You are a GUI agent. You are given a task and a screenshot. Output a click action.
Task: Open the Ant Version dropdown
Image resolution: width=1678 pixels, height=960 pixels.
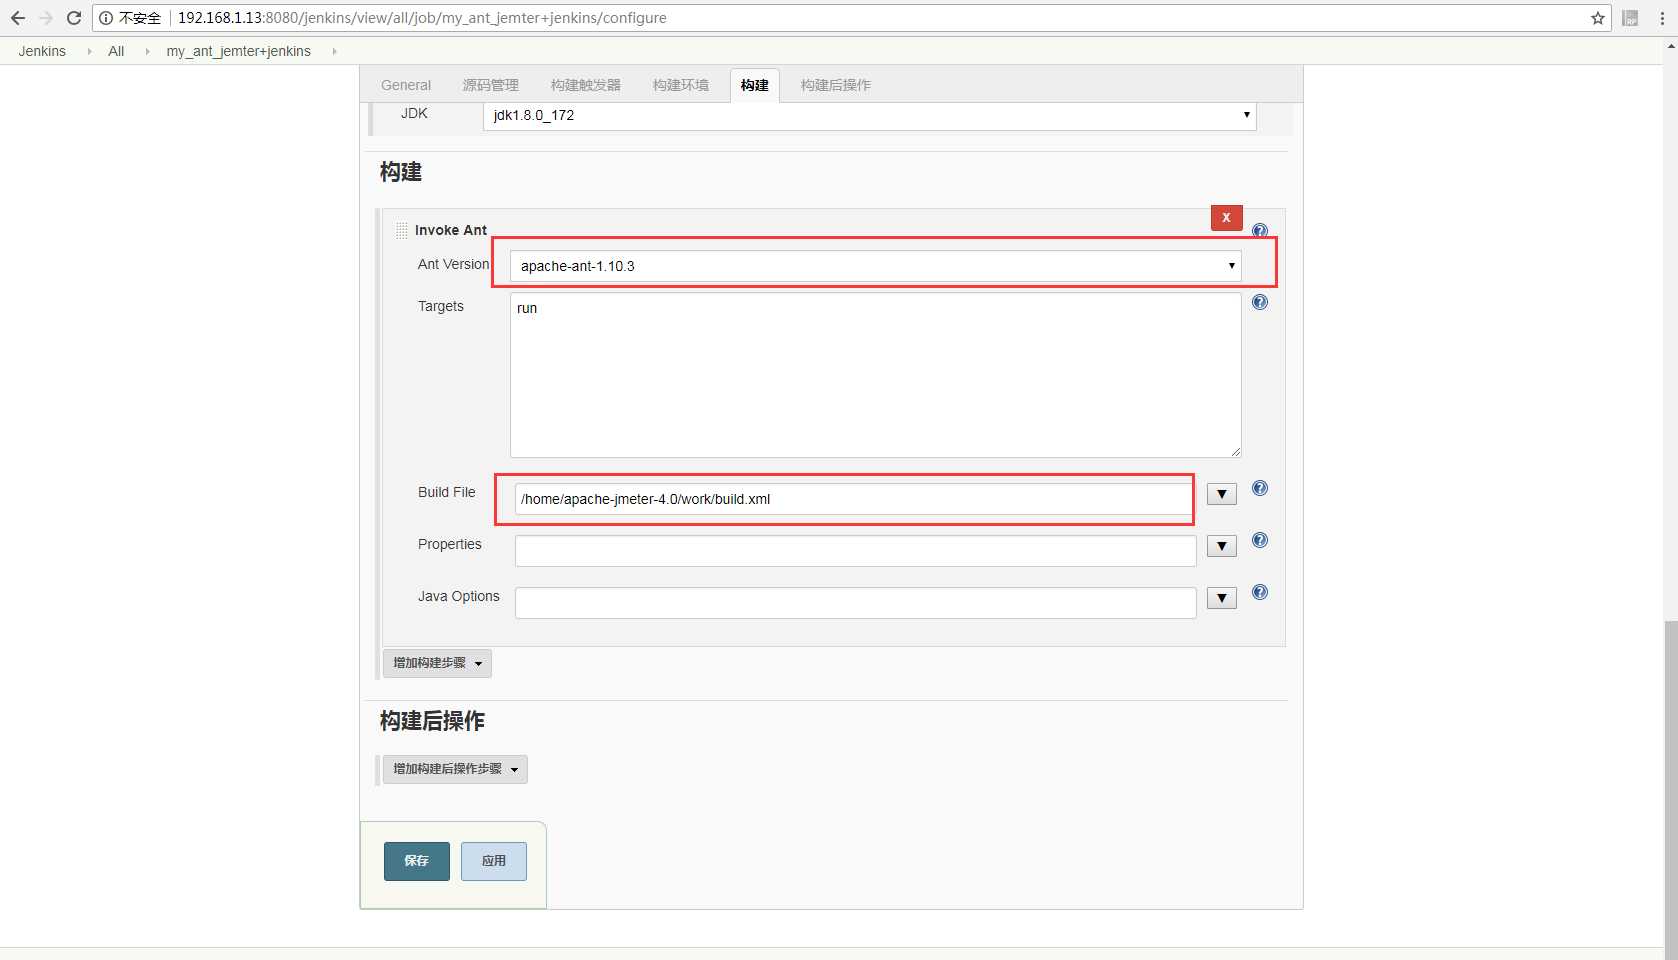pos(875,266)
